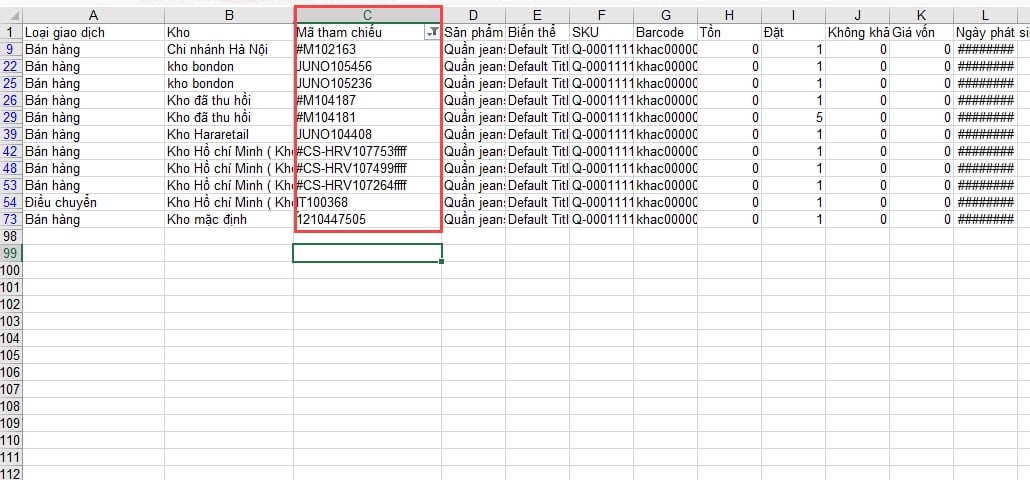This screenshot has width=1030, height=480.
Task: Click row header 99
Action: [10, 253]
